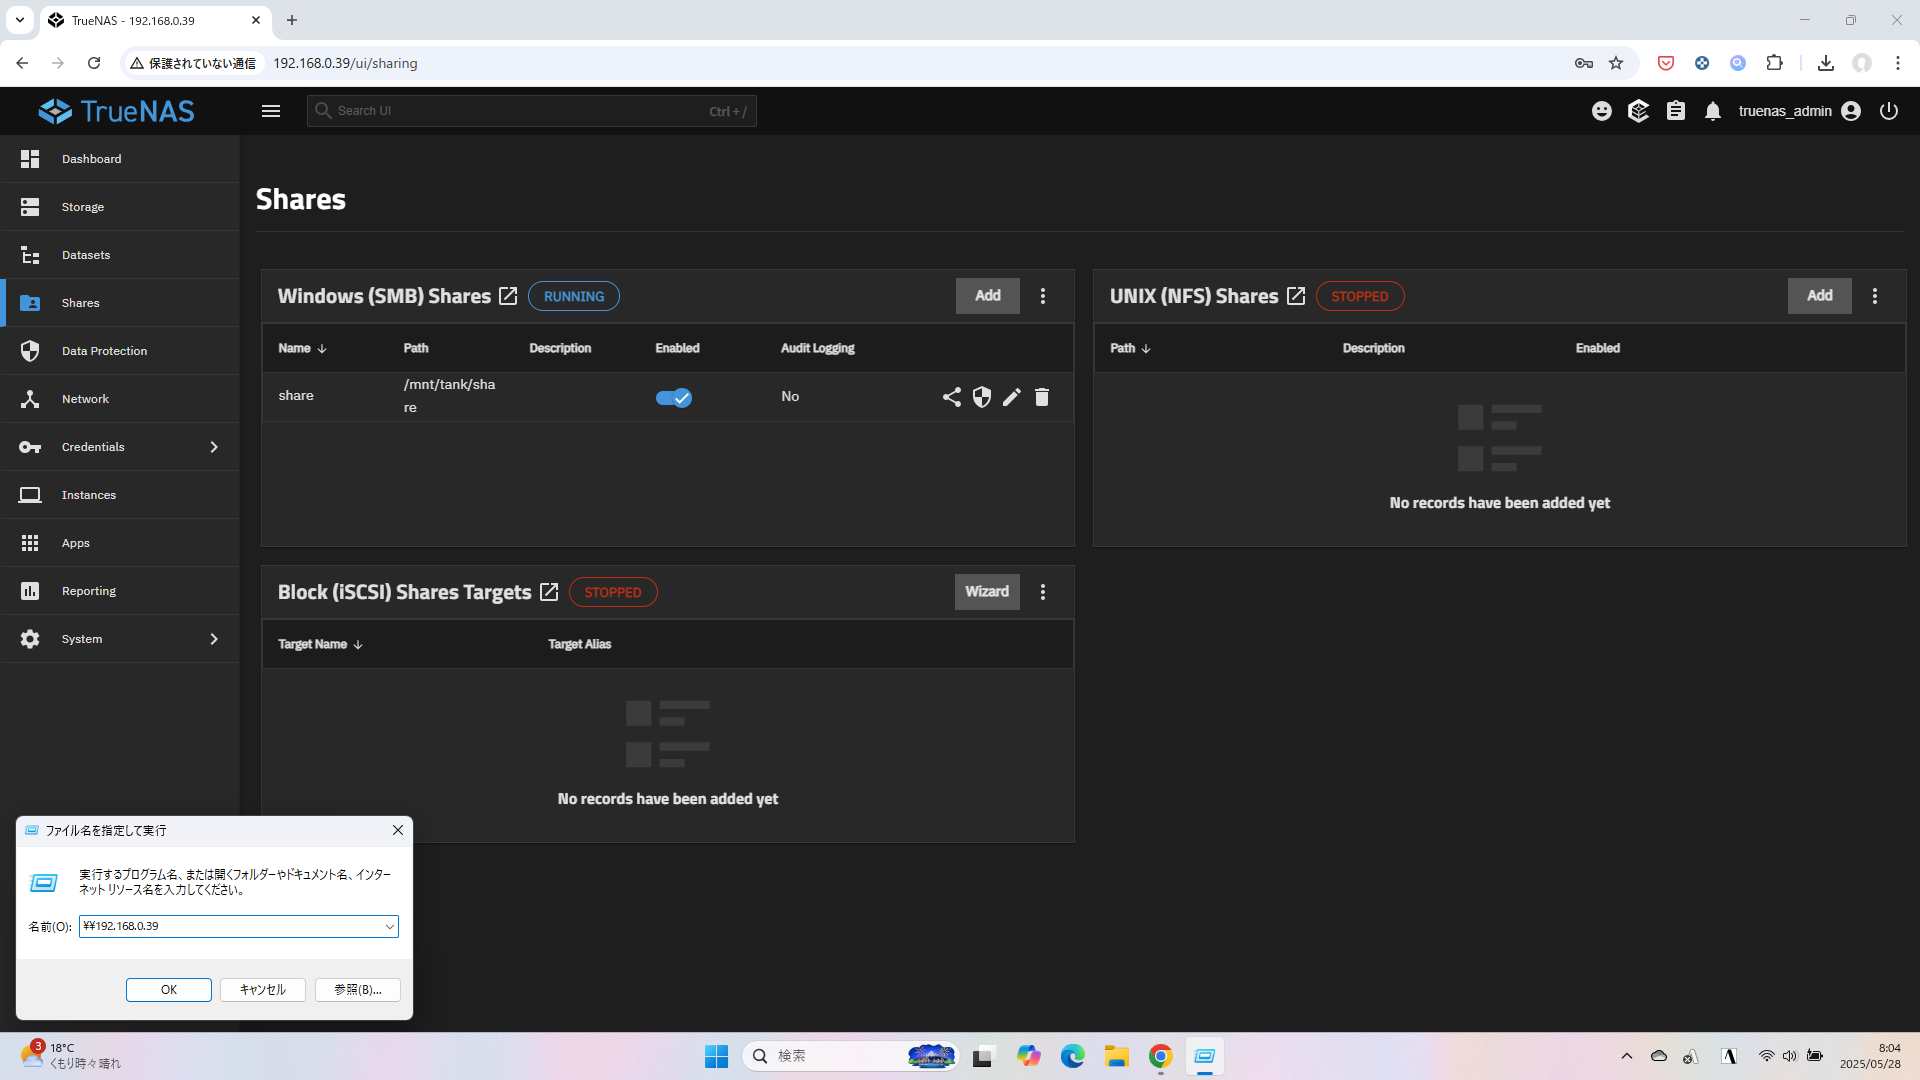Click the Apps grid icon
The width and height of the screenshot is (1920, 1080).
(30, 543)
